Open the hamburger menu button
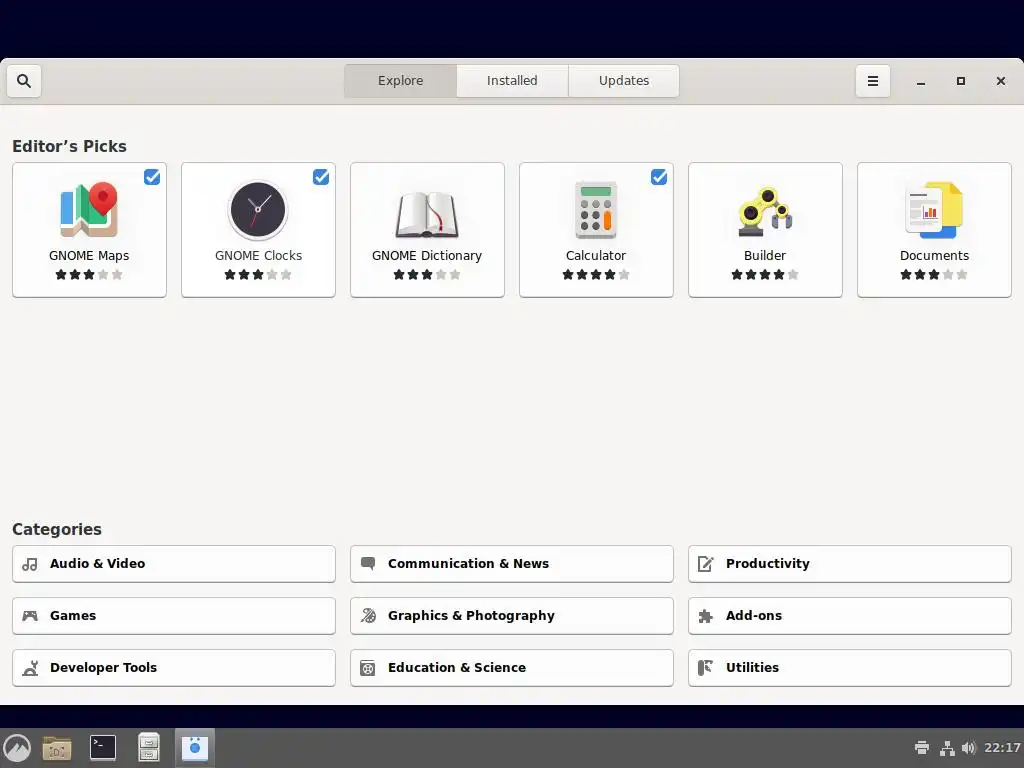 pyautogui.click(x=872, y=81)
